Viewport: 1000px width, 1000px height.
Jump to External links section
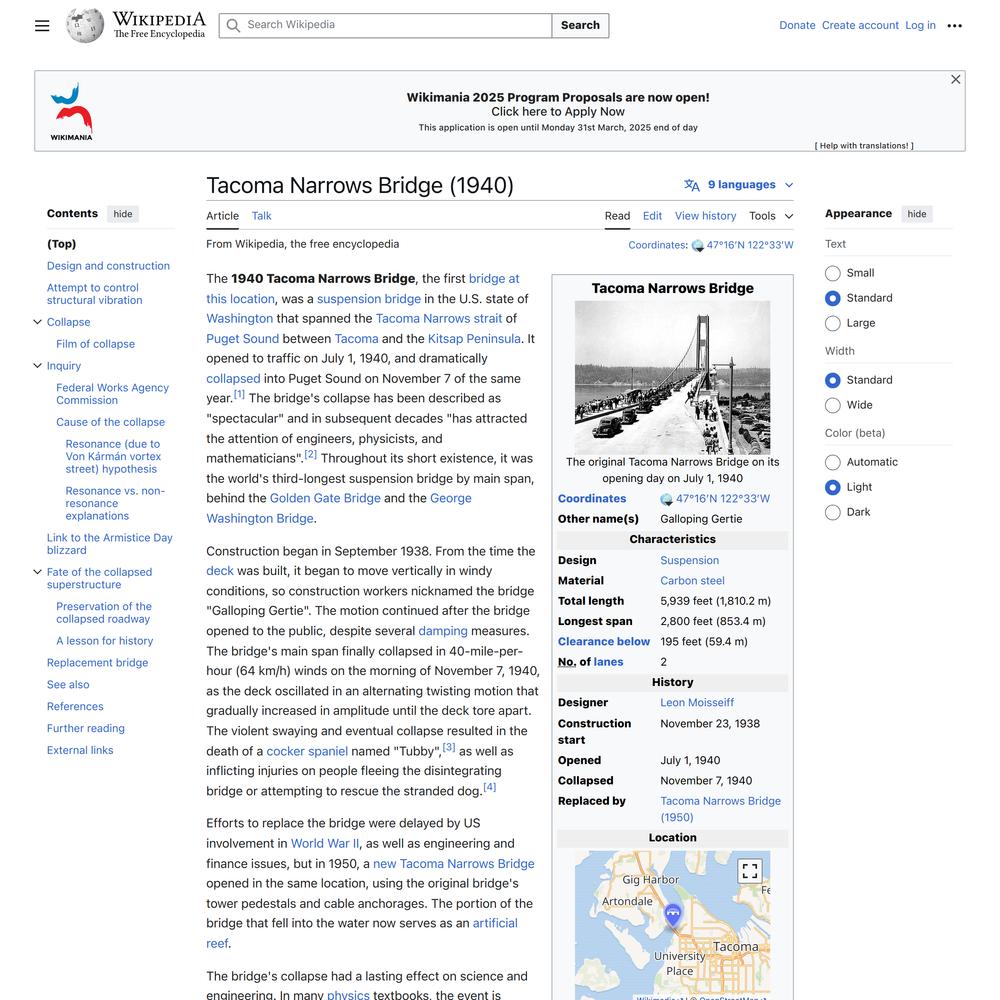80,751
